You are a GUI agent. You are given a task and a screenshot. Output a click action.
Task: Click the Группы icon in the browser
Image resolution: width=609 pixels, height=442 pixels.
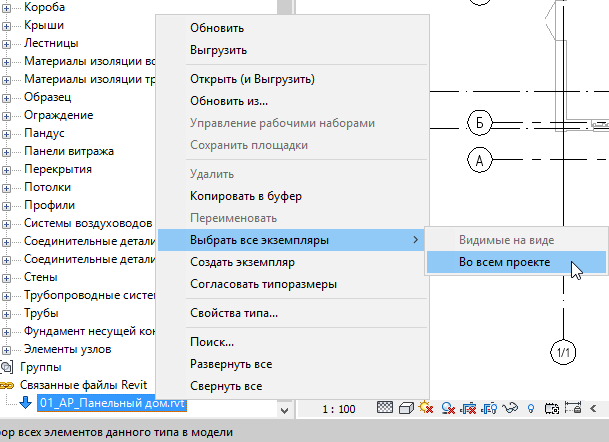[x=7, y=367]
